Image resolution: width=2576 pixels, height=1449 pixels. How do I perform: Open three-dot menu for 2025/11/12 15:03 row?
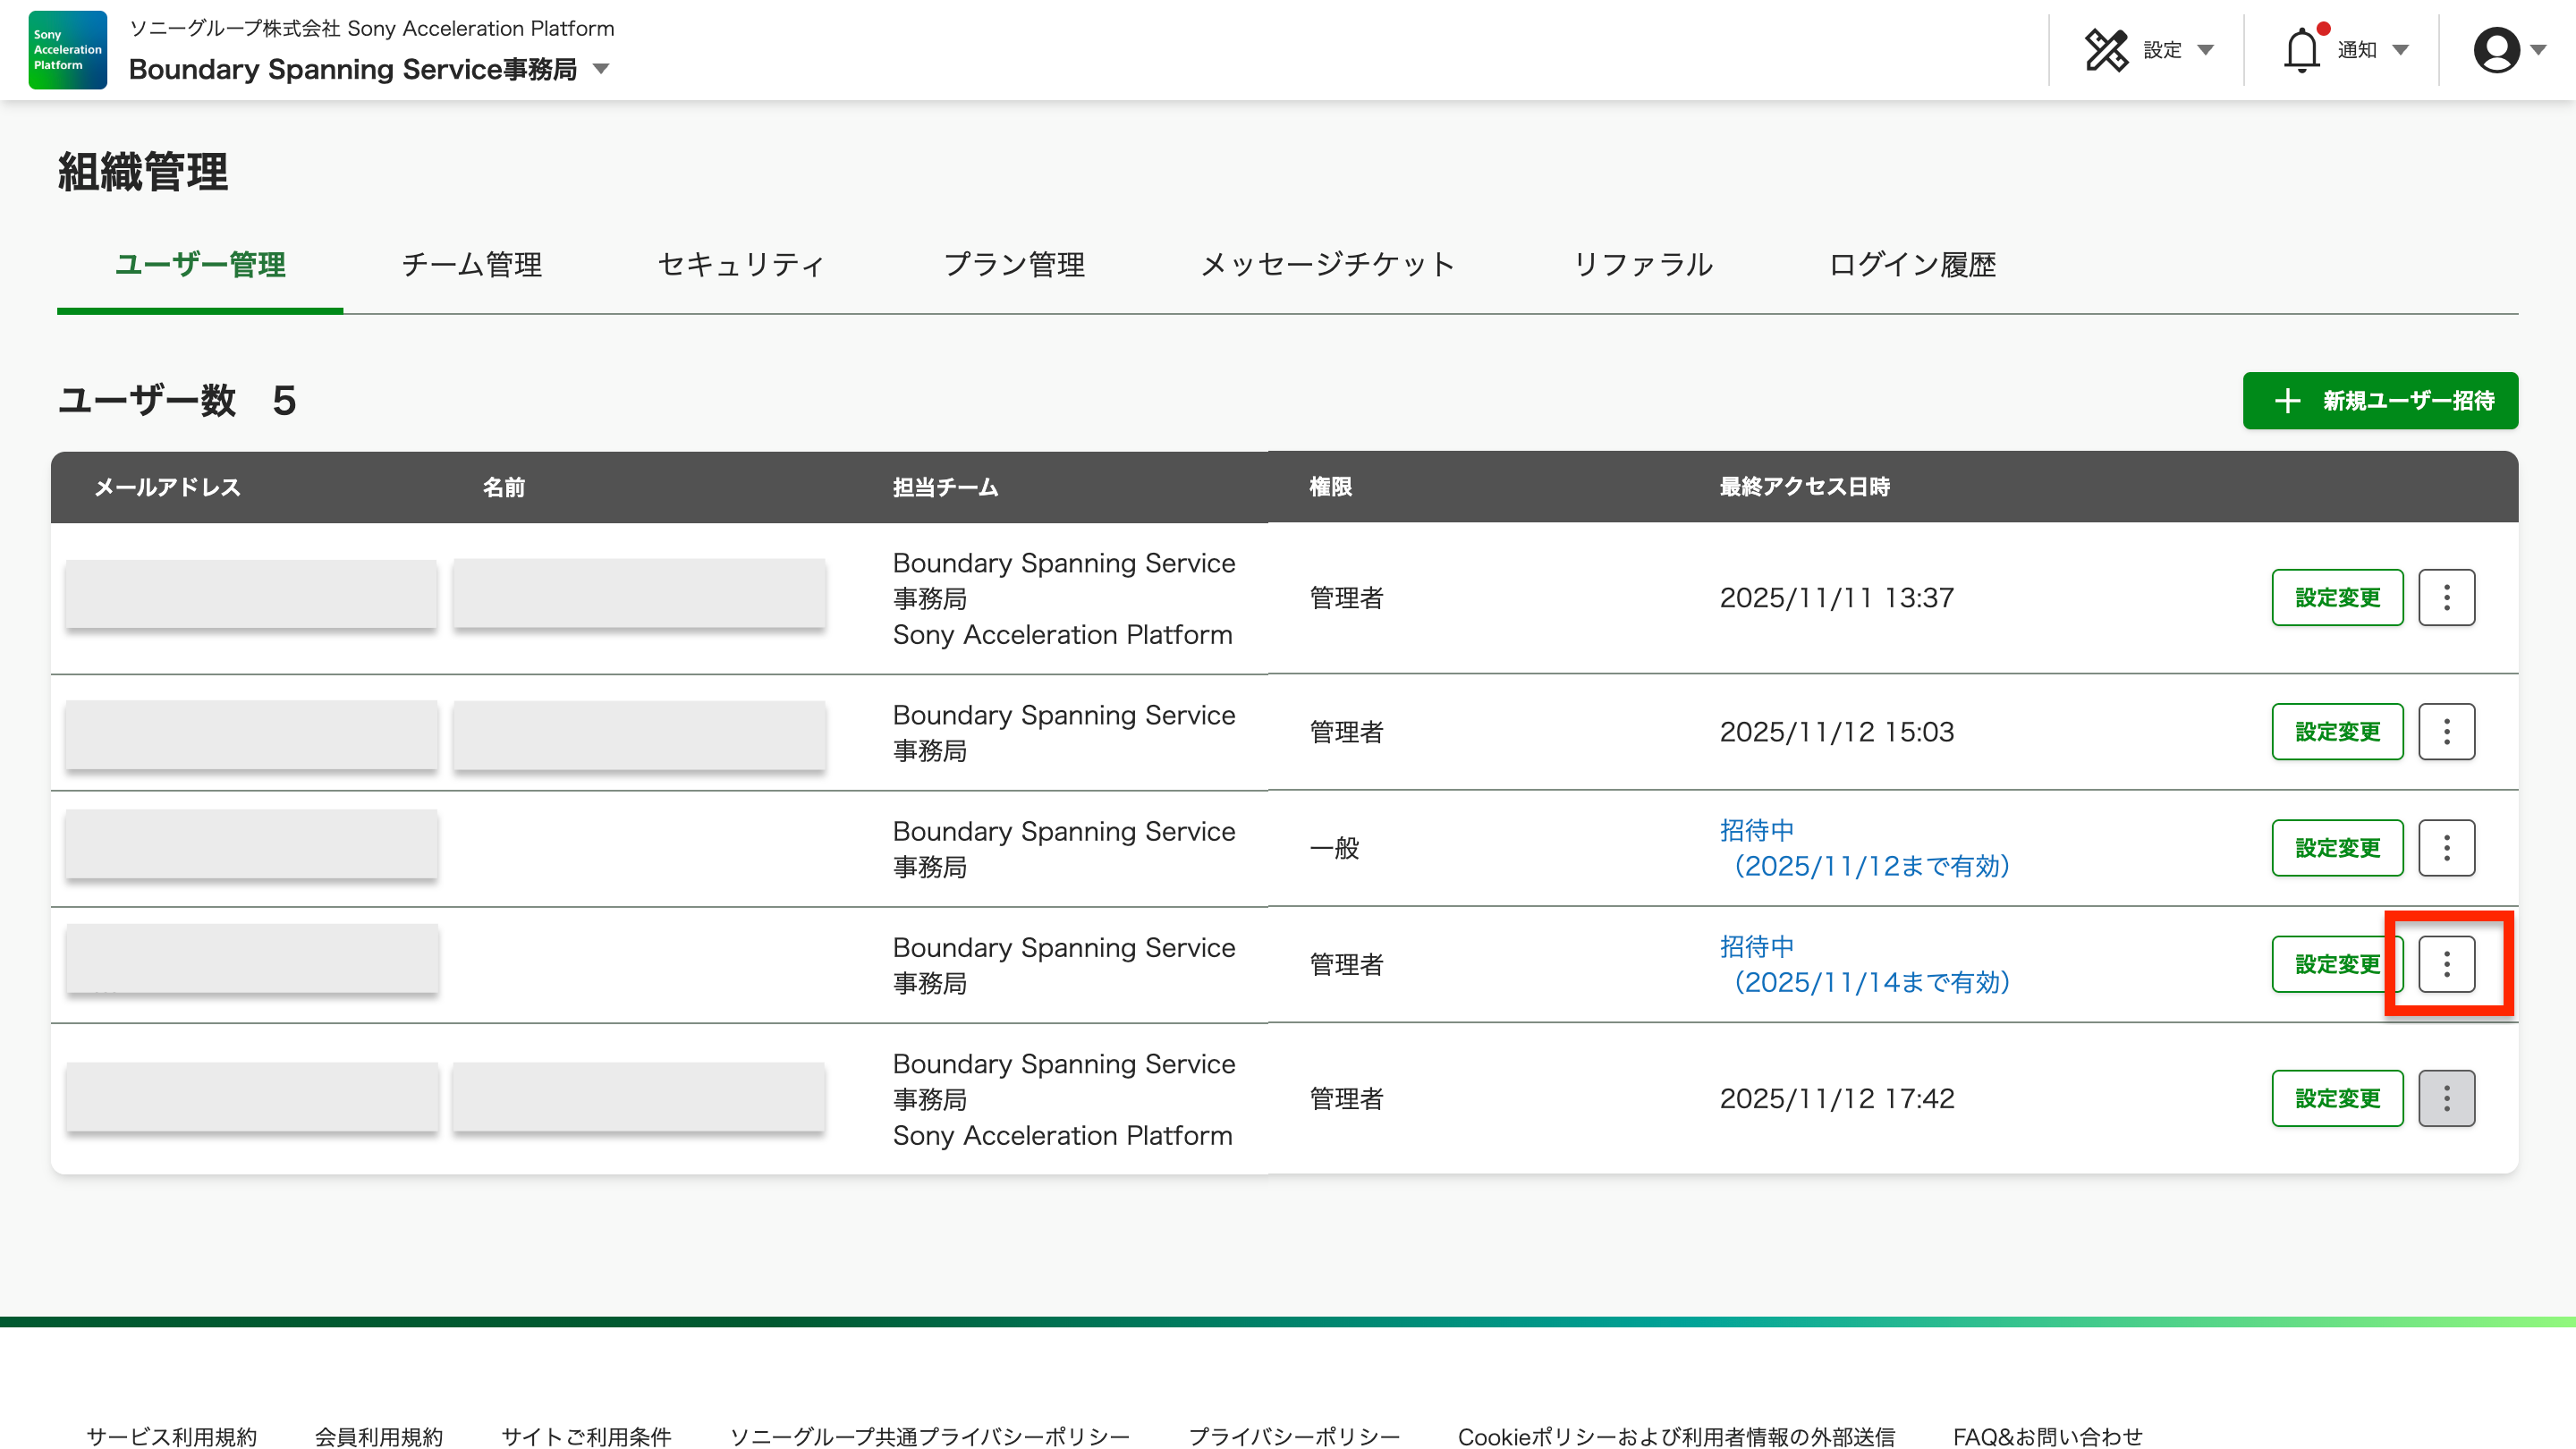coord(2446,731)
